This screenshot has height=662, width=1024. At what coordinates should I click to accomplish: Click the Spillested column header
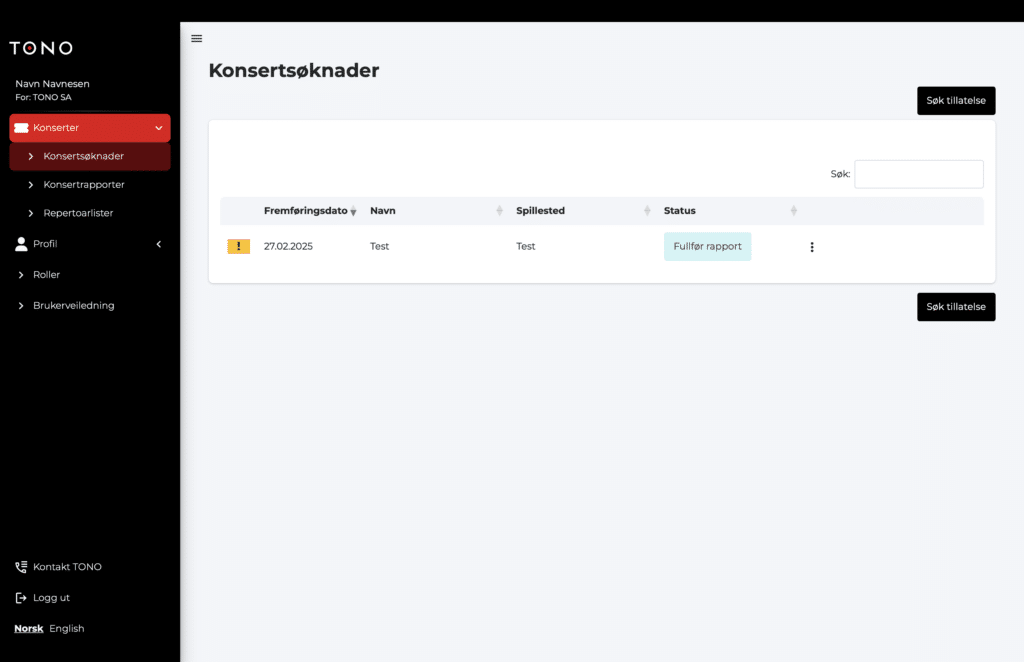[x=540, y=210]
